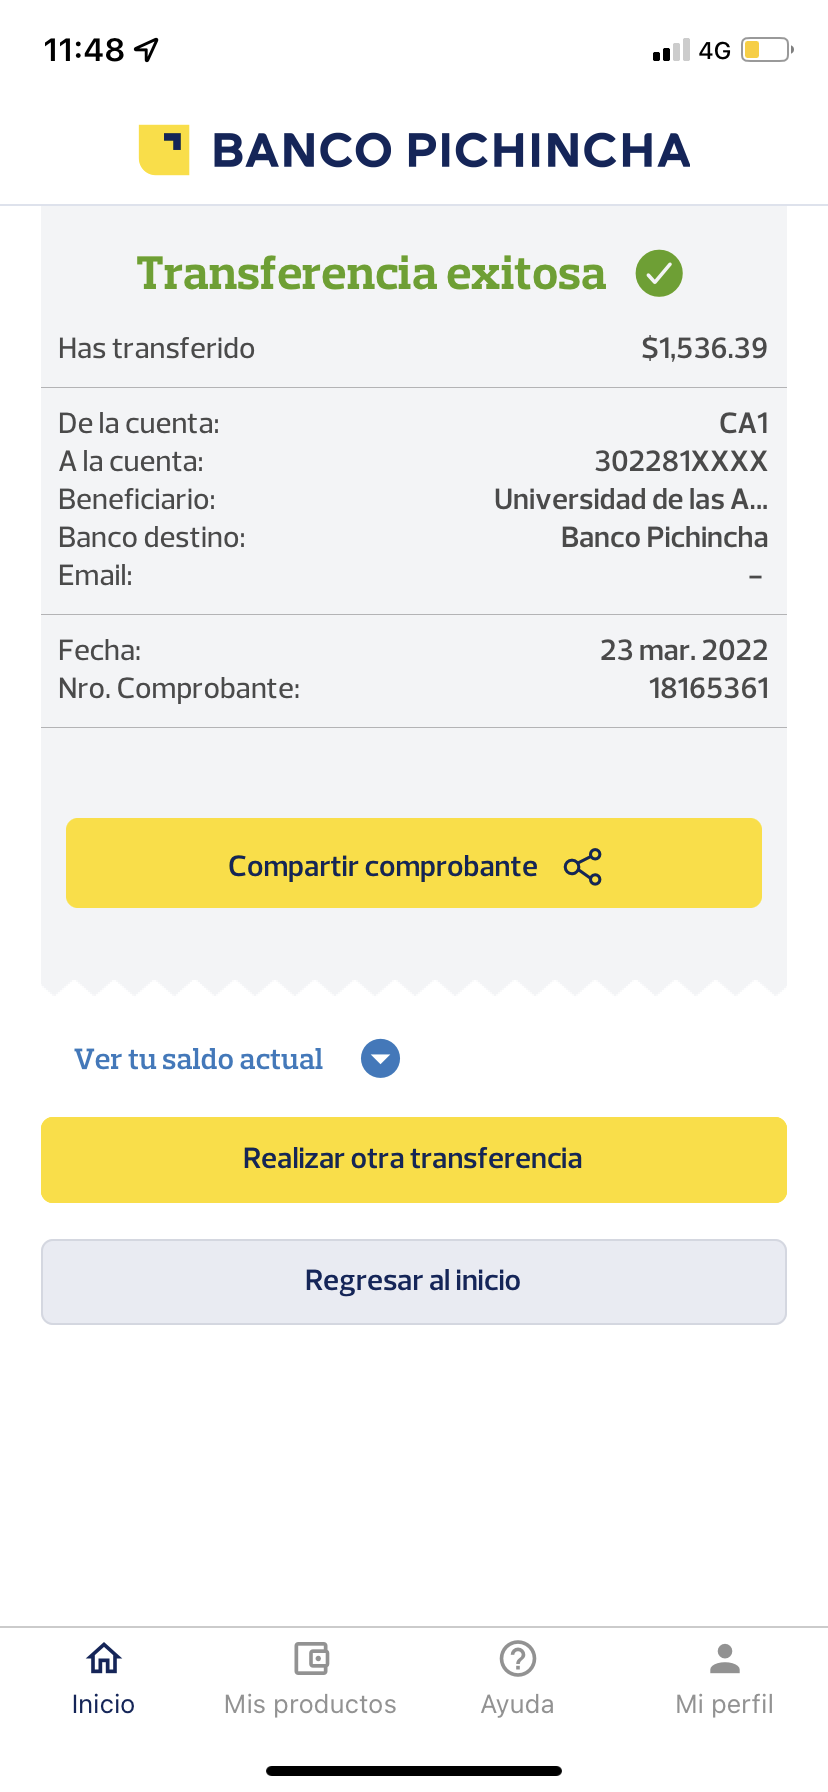Tap the Inicio home icon
This screenshot has width=828, height=1792.
tap(104, 1659)
